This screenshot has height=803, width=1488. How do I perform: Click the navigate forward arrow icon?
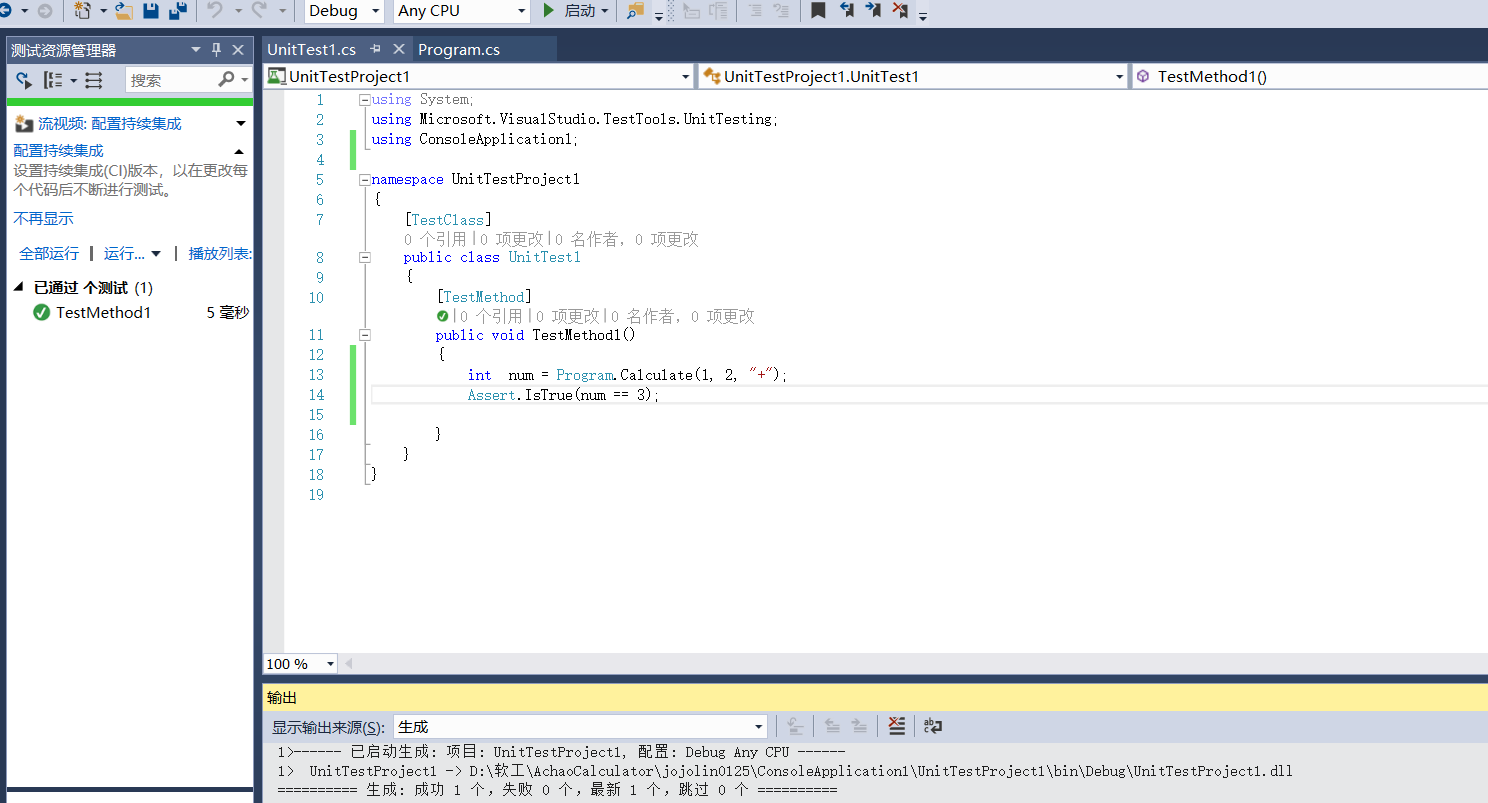click(45, 11)
